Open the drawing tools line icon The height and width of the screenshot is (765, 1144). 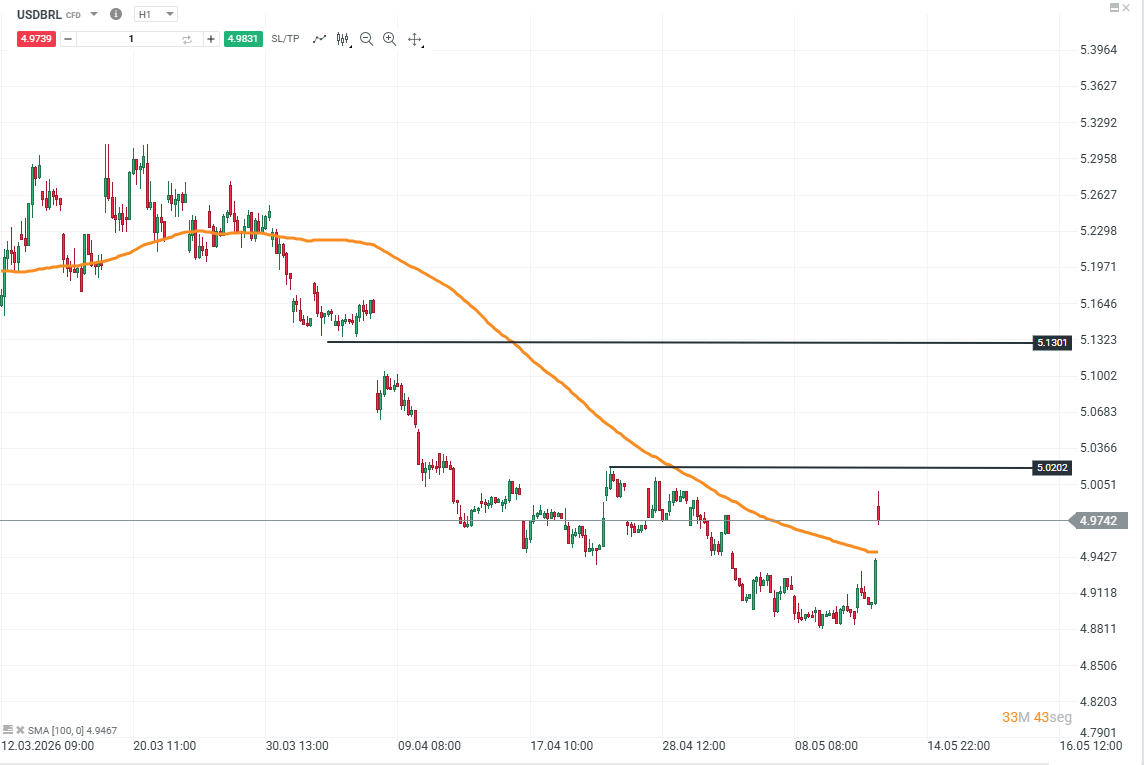pos(319,39)
